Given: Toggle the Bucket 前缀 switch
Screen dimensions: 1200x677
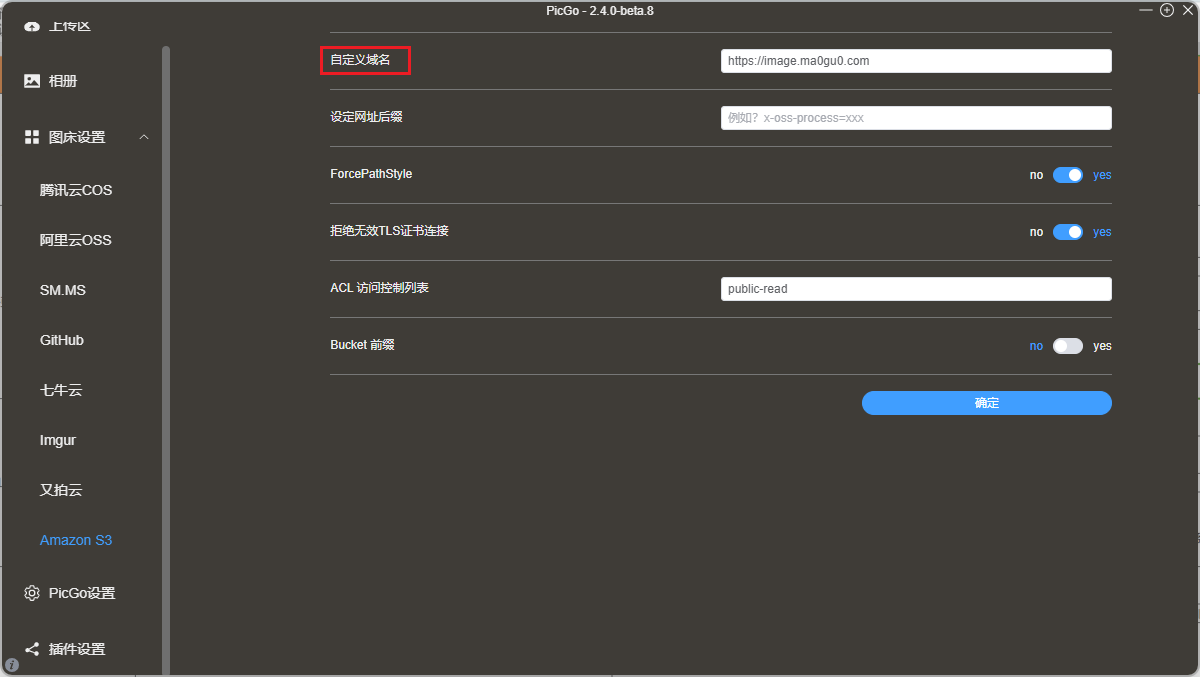Looking at the screenshot, I should coord(1068,346).
